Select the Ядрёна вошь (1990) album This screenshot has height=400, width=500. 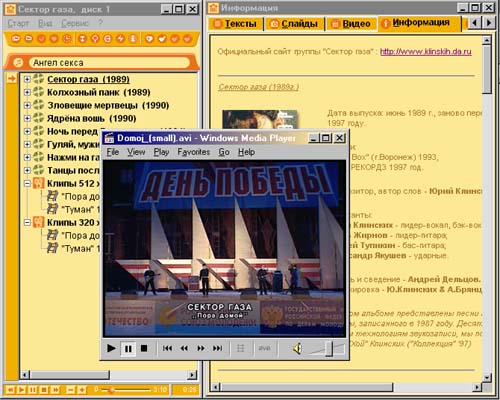[91, 118]
